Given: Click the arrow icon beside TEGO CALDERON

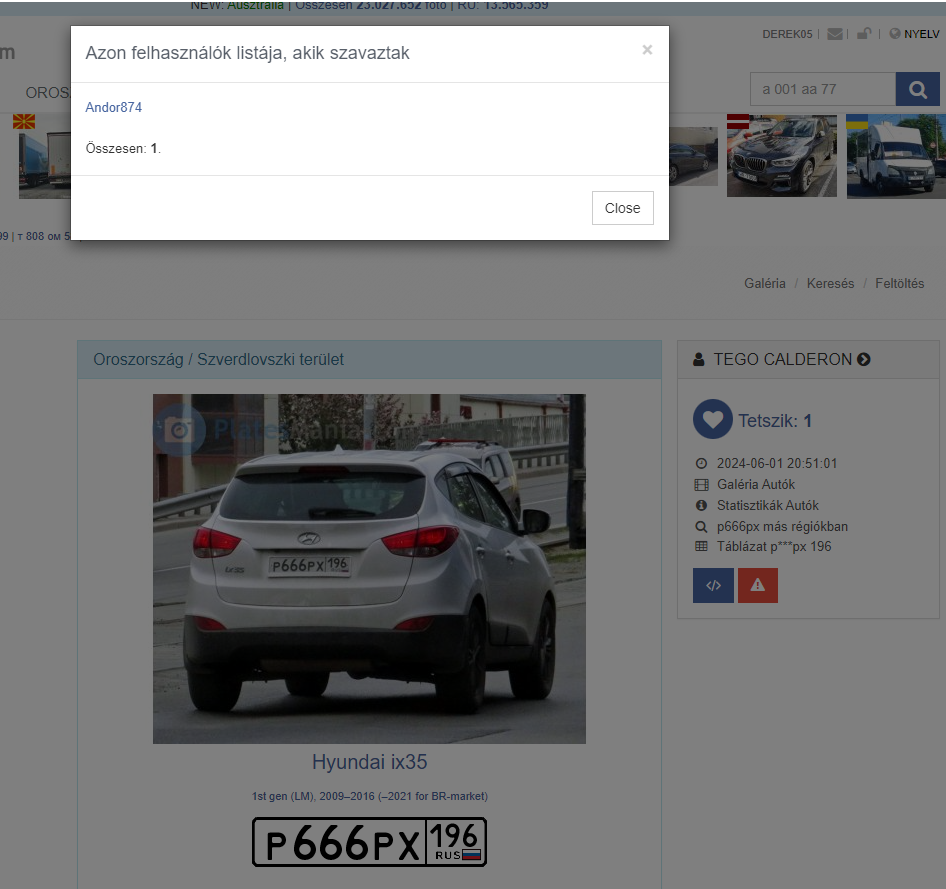Looking at the screenshot, I should (864, 359).
